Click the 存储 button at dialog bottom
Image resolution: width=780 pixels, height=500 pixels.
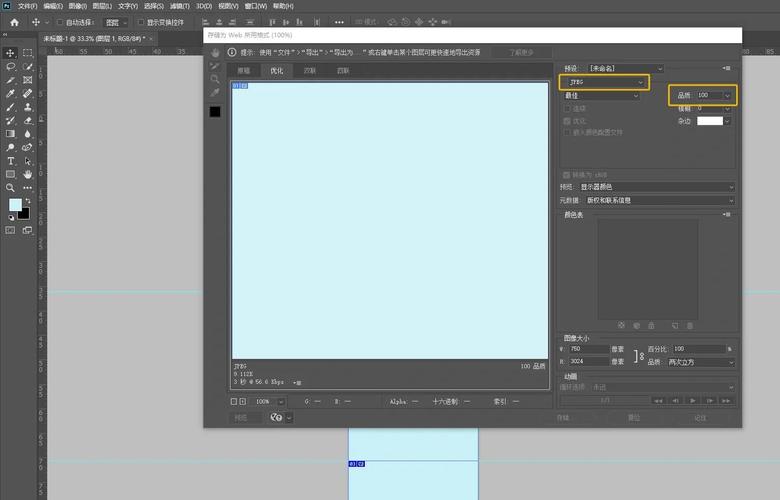click(563, 418)
